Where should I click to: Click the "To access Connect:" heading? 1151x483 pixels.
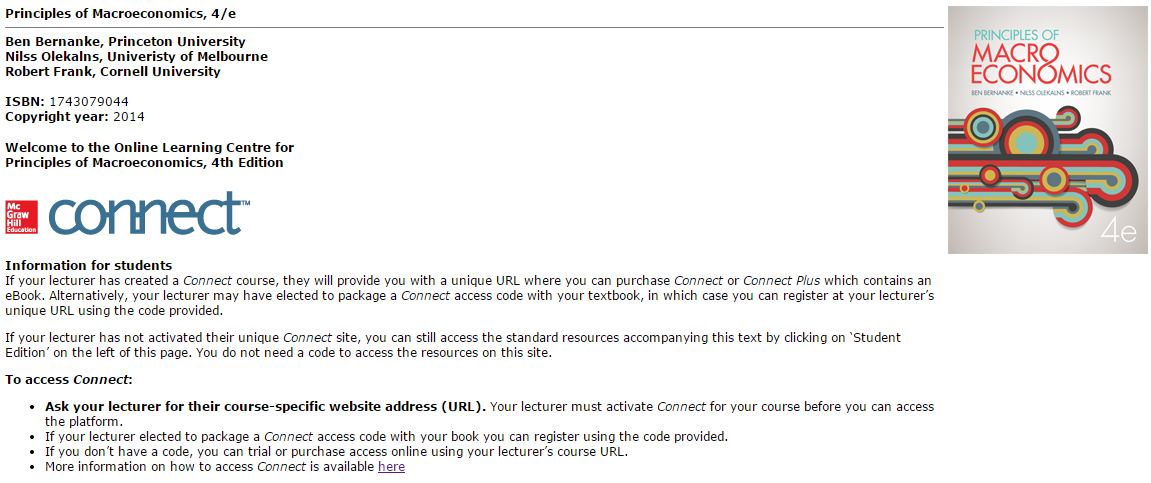[x=69, y=380]
